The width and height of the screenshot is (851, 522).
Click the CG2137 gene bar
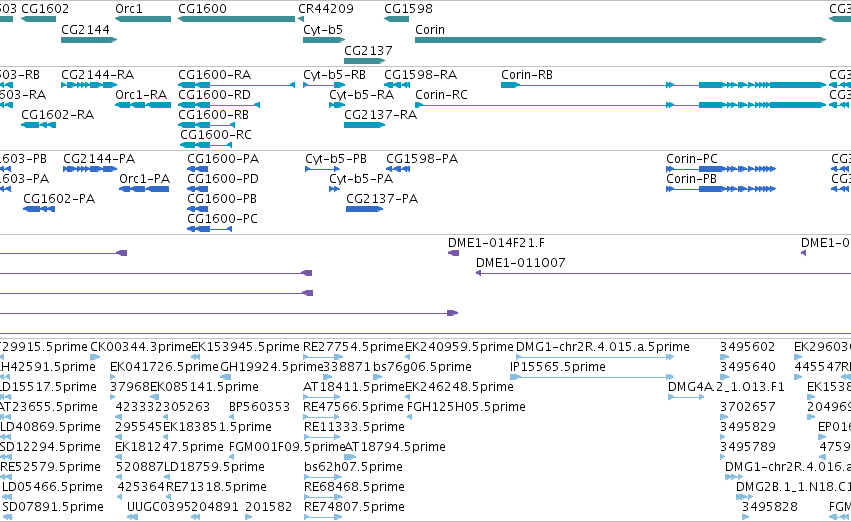click(364, 61)
